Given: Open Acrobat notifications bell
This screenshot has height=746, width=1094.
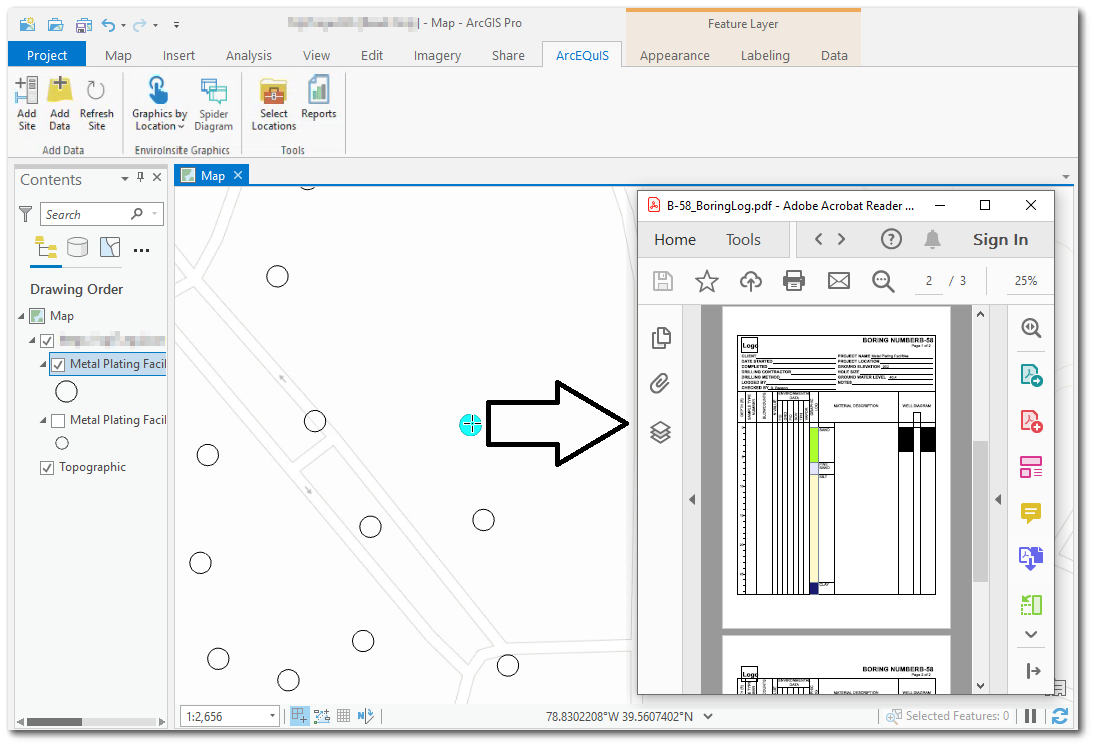Looking at the screenshot, I should (932, 239).
